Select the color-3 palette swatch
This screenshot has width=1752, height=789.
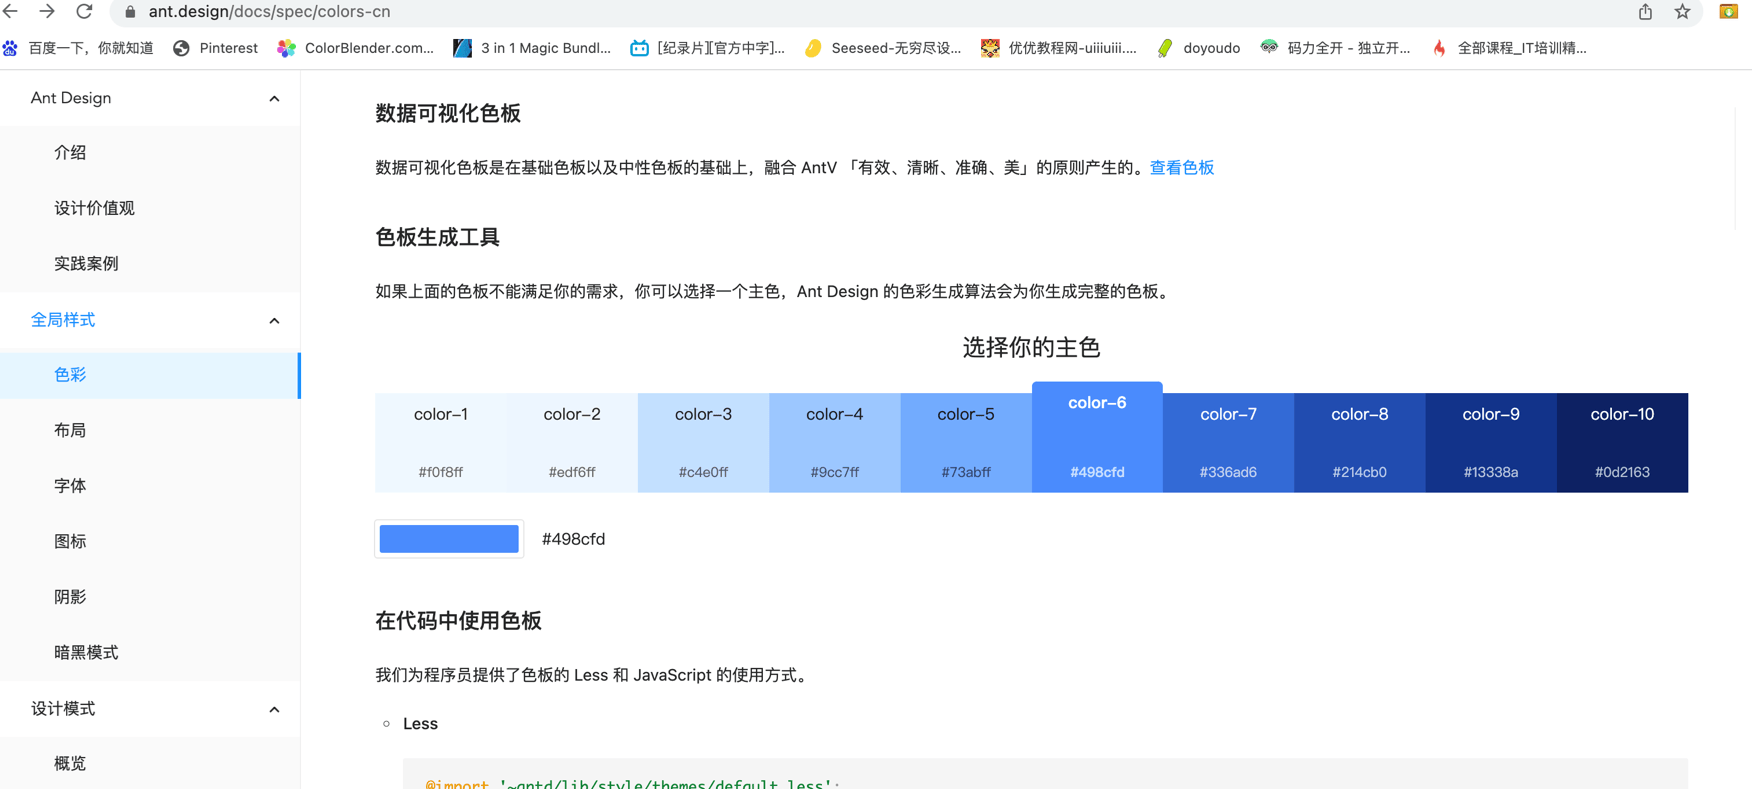(703, 442)
